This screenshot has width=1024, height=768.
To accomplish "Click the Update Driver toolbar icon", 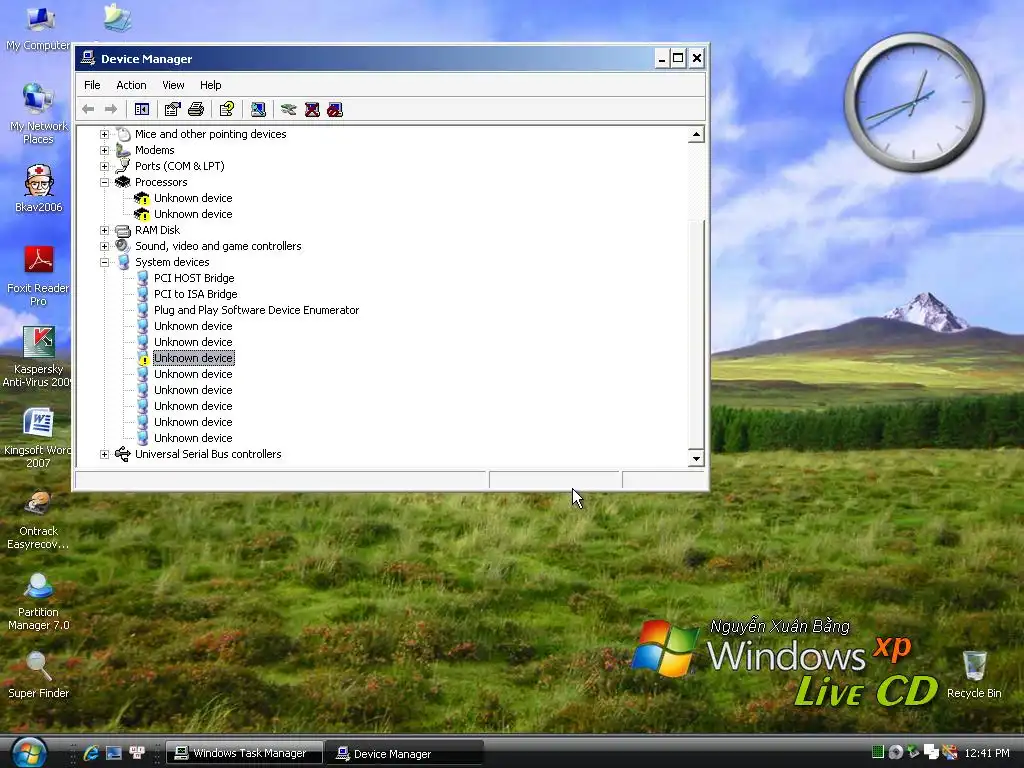I will click(288, 110).
